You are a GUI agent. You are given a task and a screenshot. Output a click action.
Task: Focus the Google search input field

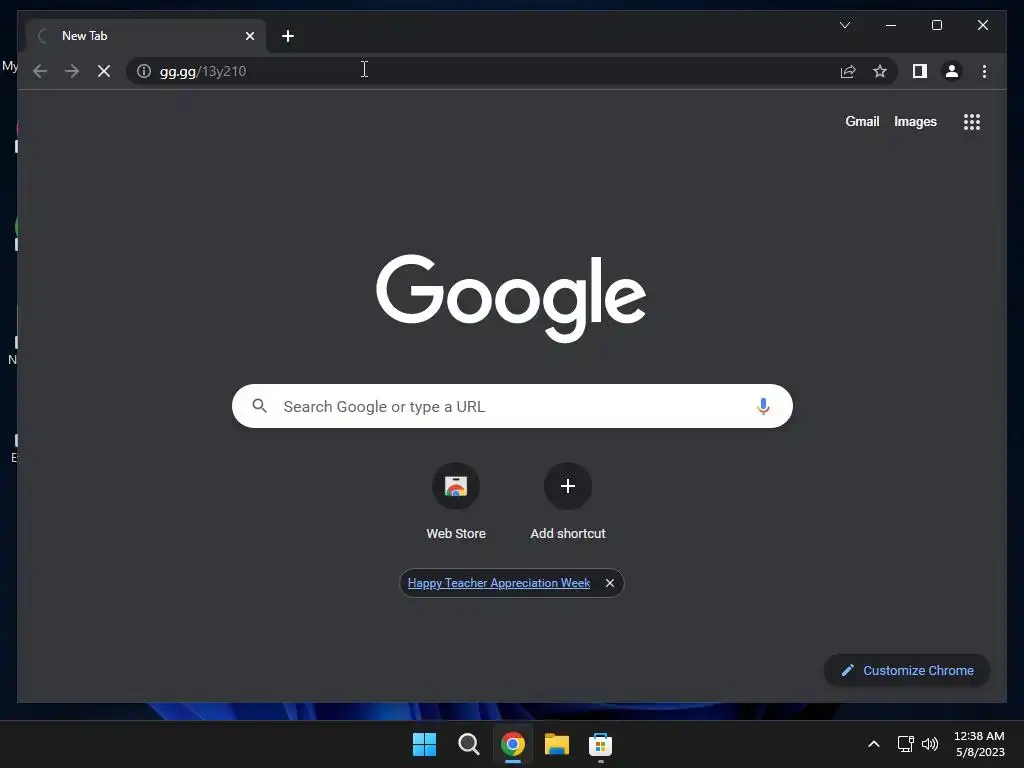coord(512,406)
